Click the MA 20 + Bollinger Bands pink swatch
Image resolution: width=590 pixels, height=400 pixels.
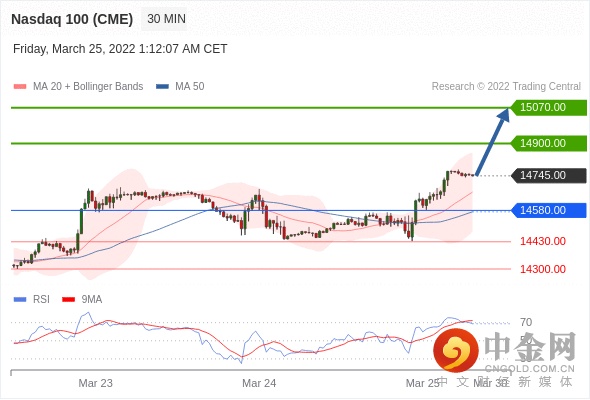pyautogui.click(x=20, y=87)
